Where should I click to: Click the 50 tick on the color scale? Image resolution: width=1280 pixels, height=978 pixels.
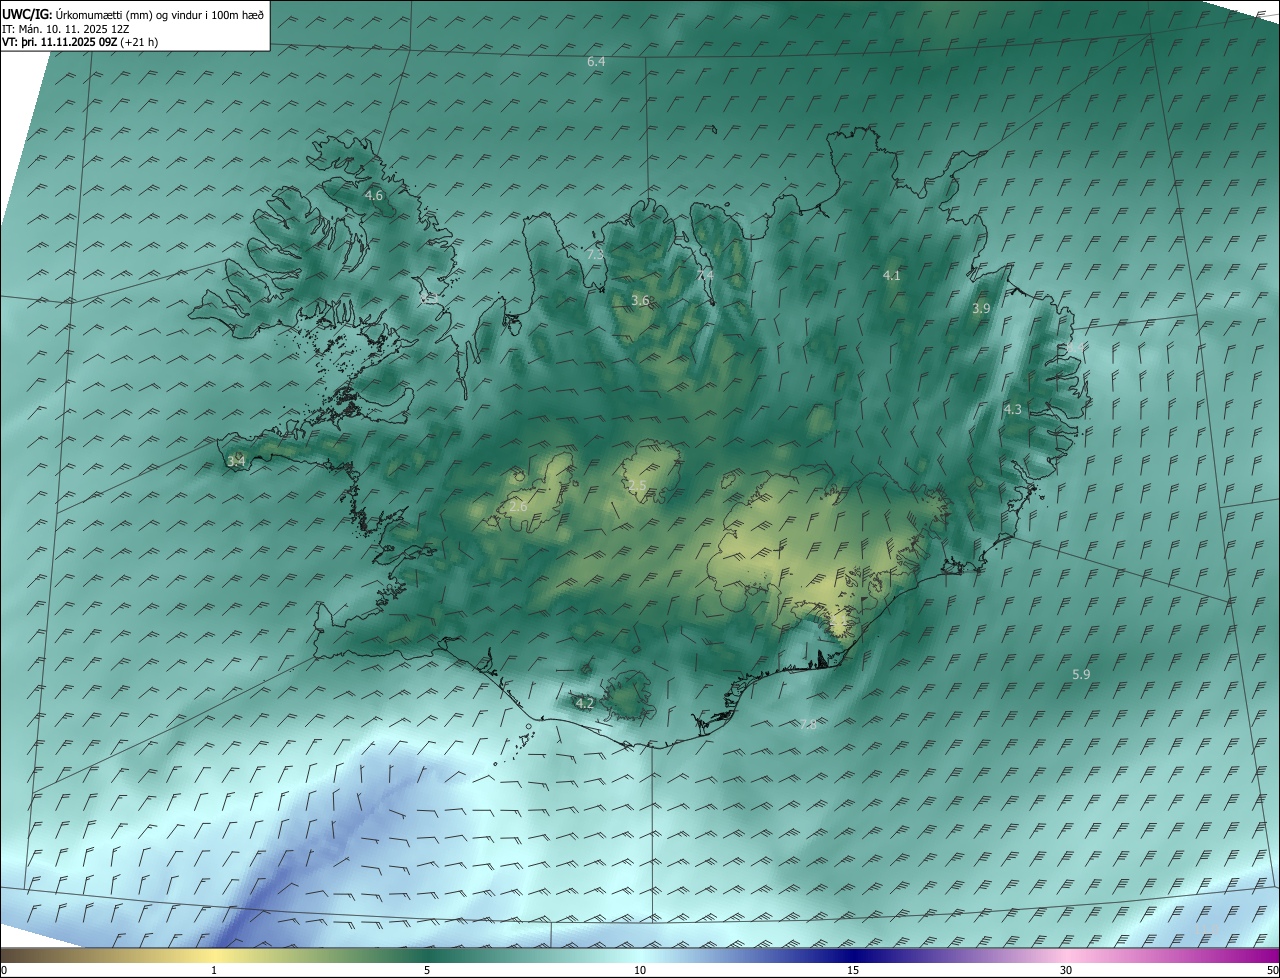click(x=1272, y=971)
